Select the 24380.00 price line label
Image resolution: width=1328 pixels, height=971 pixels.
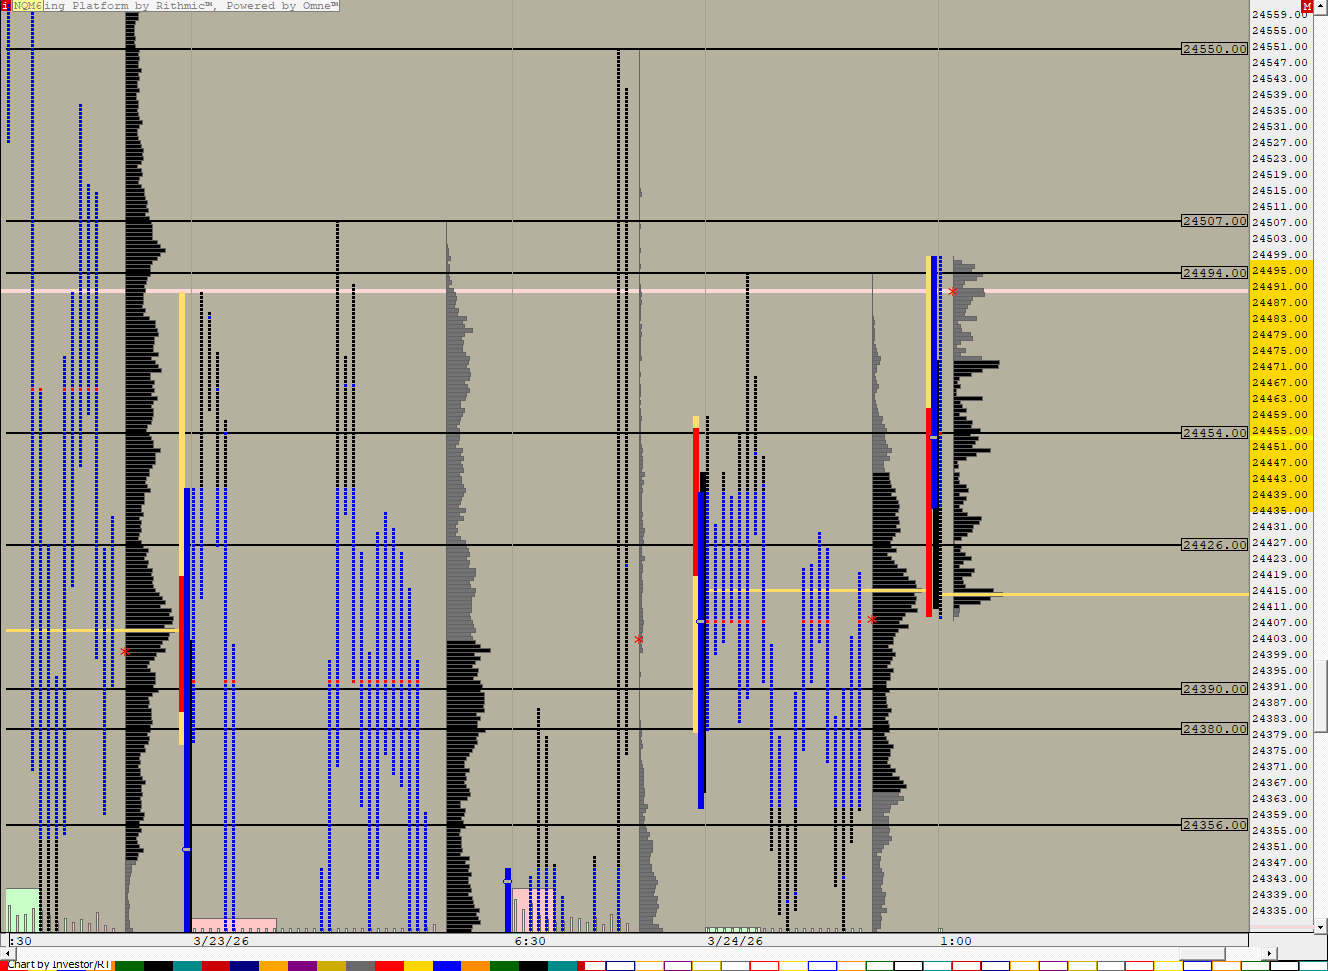(x=1214, y=729)
